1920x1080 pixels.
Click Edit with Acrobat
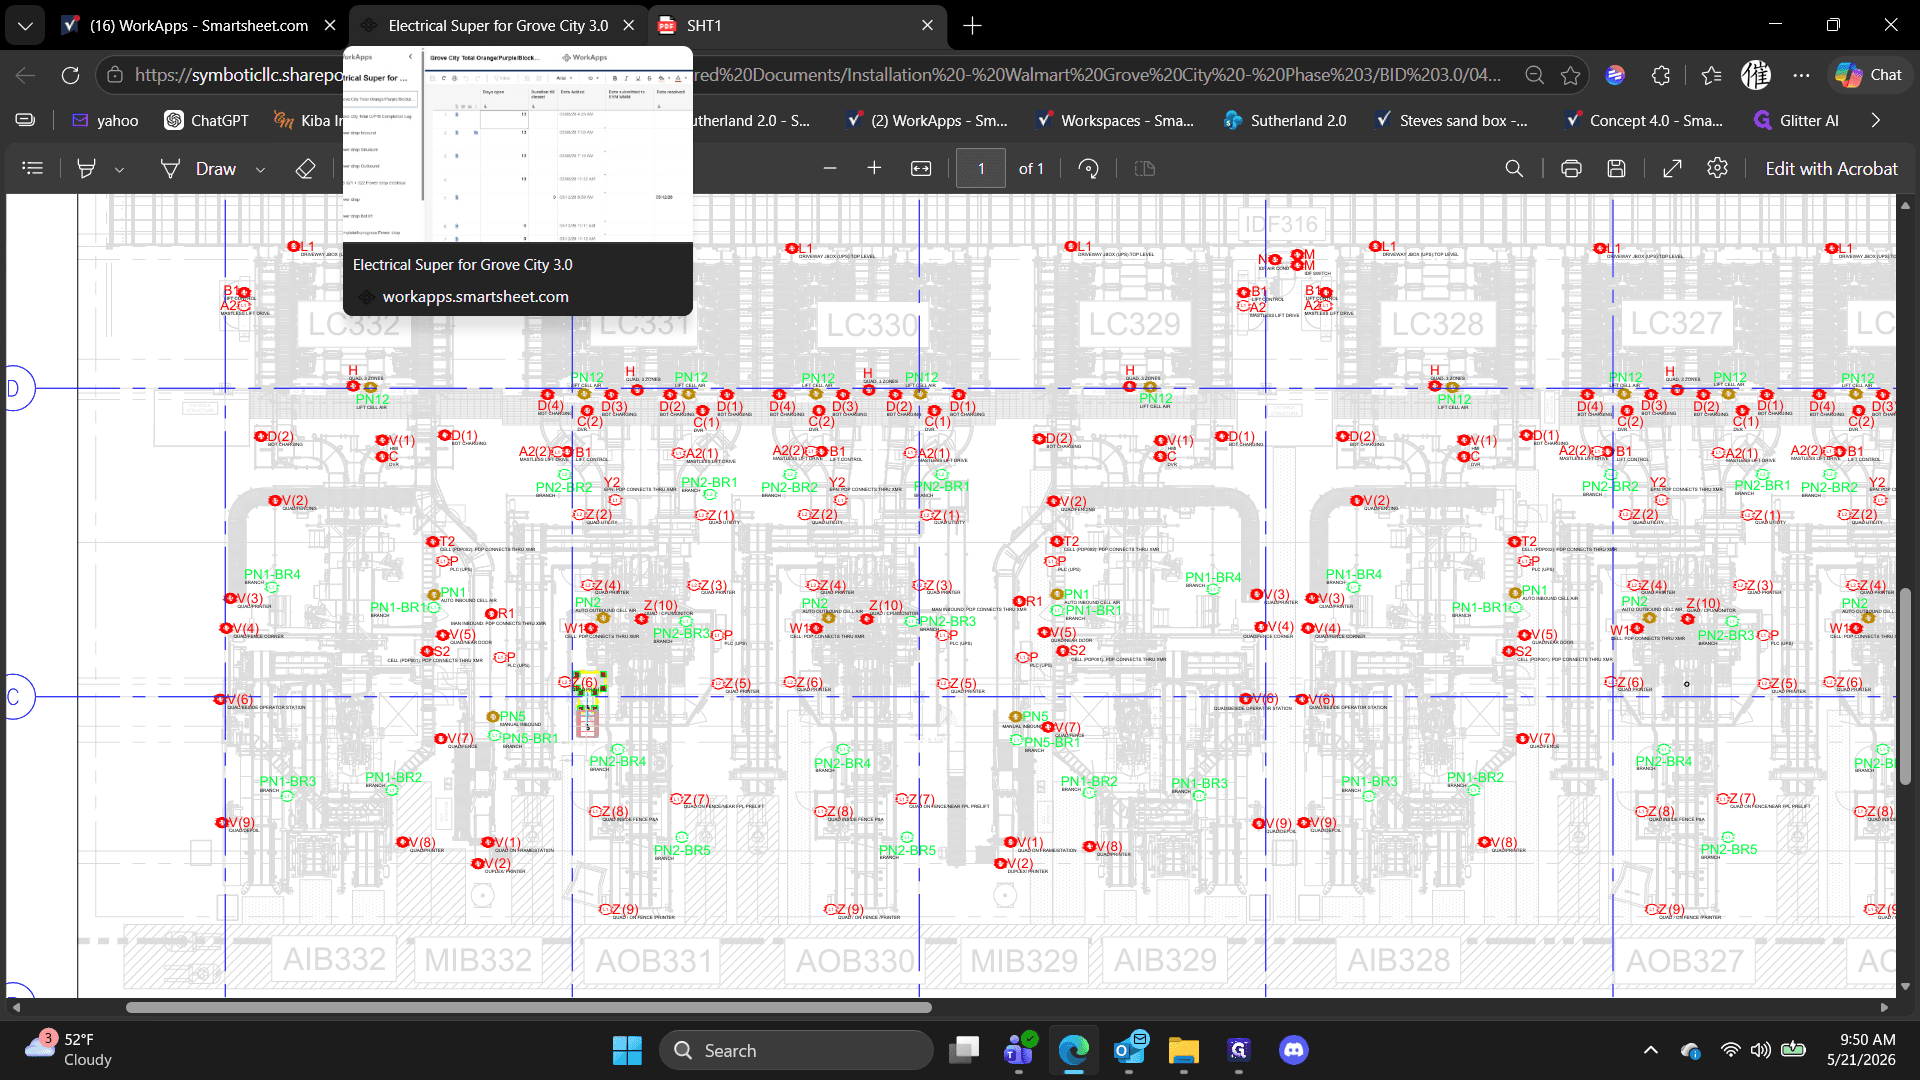pyautogui.click(x=1831, y=169)
